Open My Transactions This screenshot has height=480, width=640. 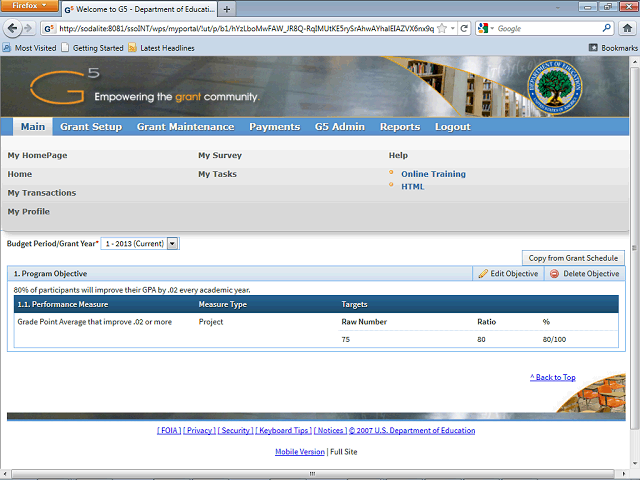click(x=42, y=193)
